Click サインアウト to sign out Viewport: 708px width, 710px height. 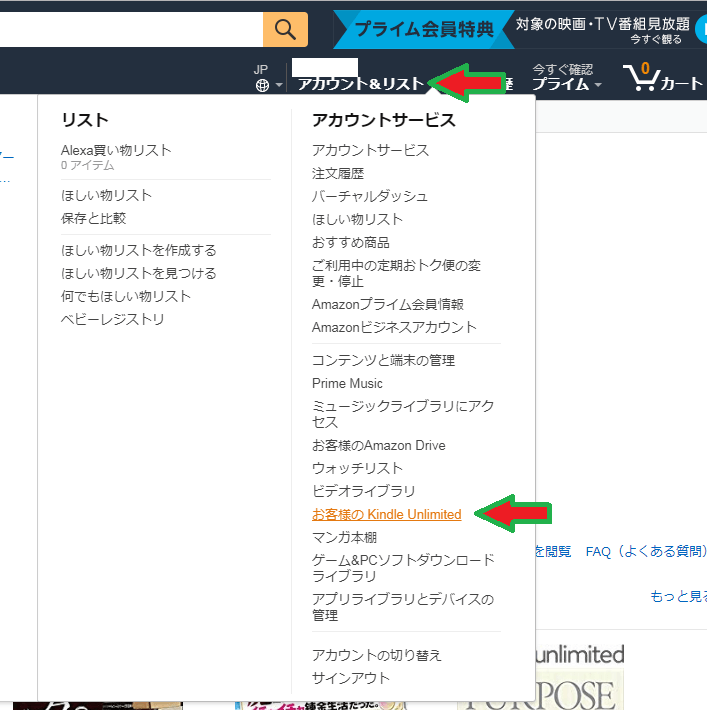point(350,678)
